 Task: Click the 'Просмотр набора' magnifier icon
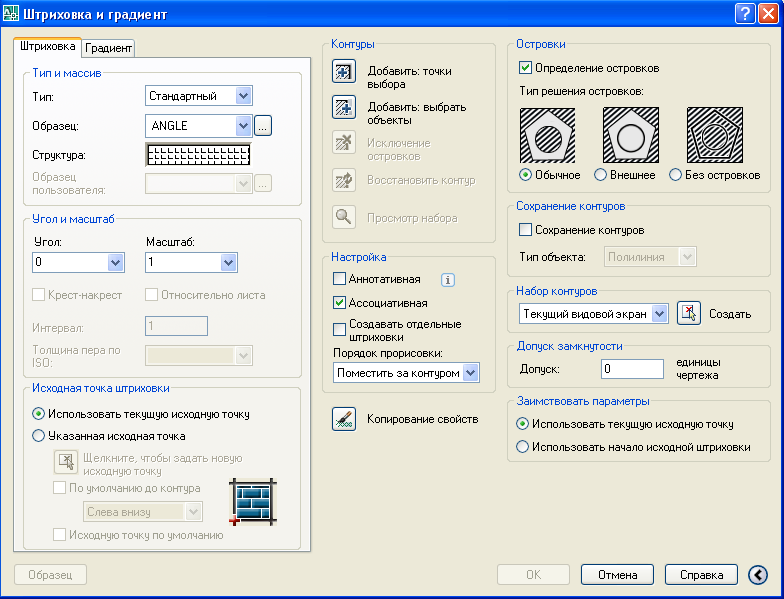344,217
